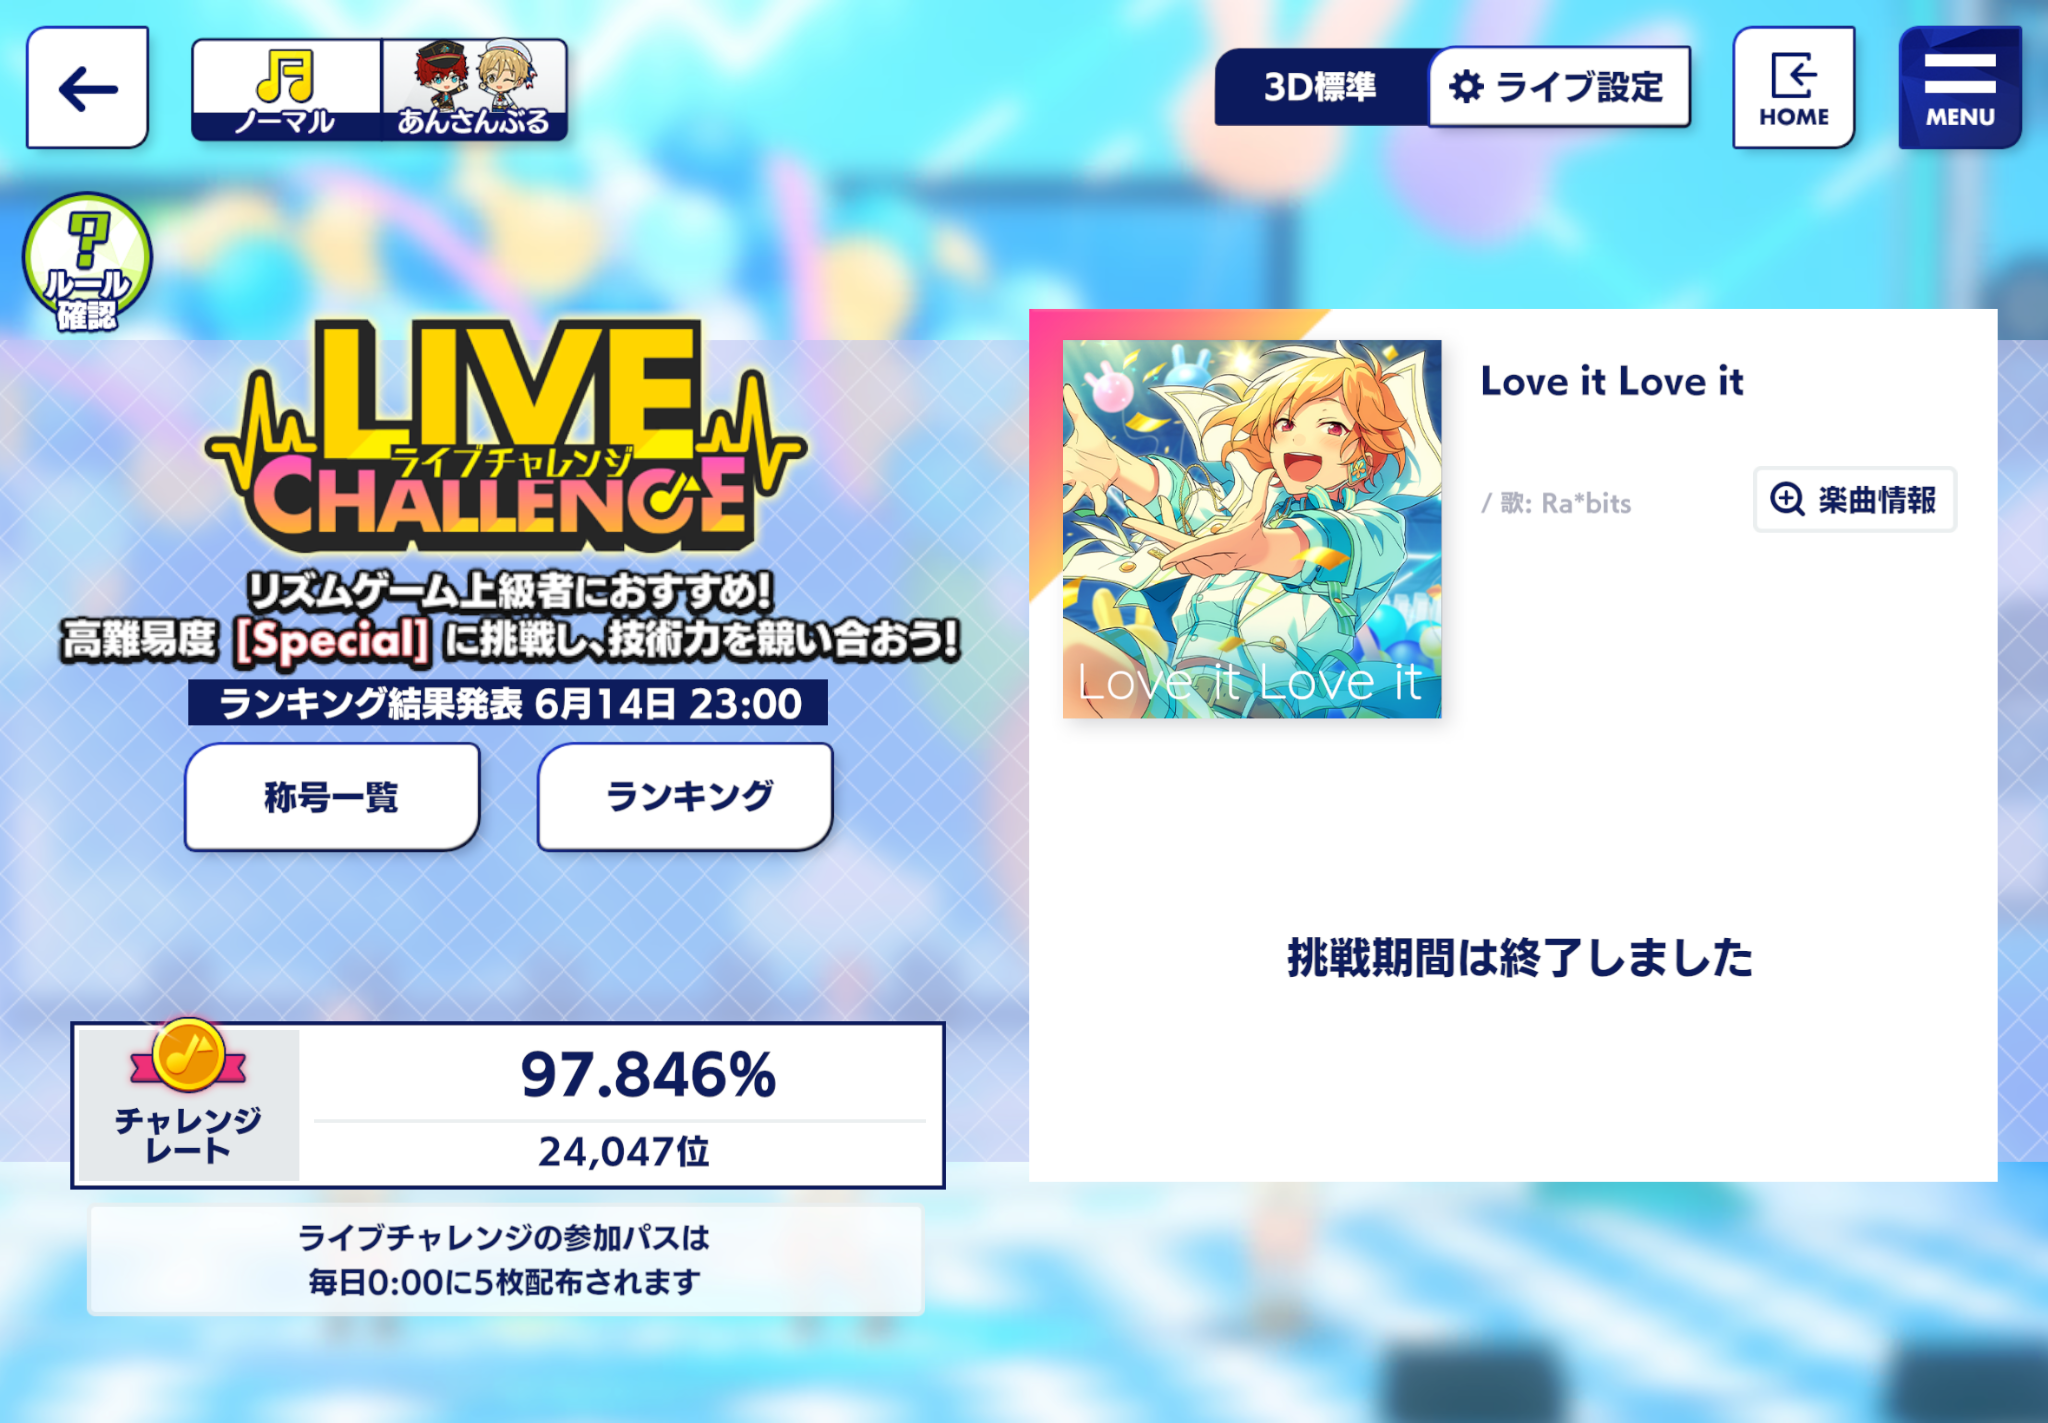Screen dimensions: 2048x1423
Task: Click the Love it Love it jacket art
Action: pyautogui.click(x=1252, y=529)
